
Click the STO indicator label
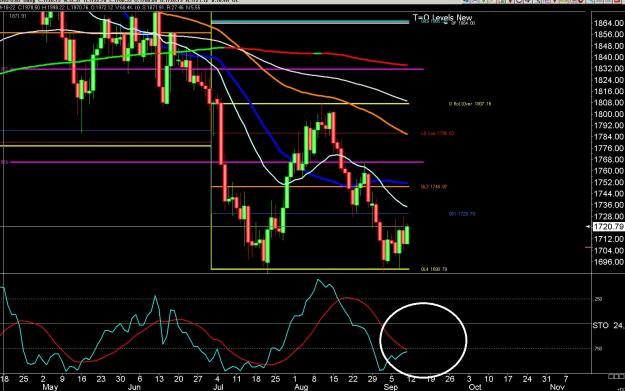[600, 326]
